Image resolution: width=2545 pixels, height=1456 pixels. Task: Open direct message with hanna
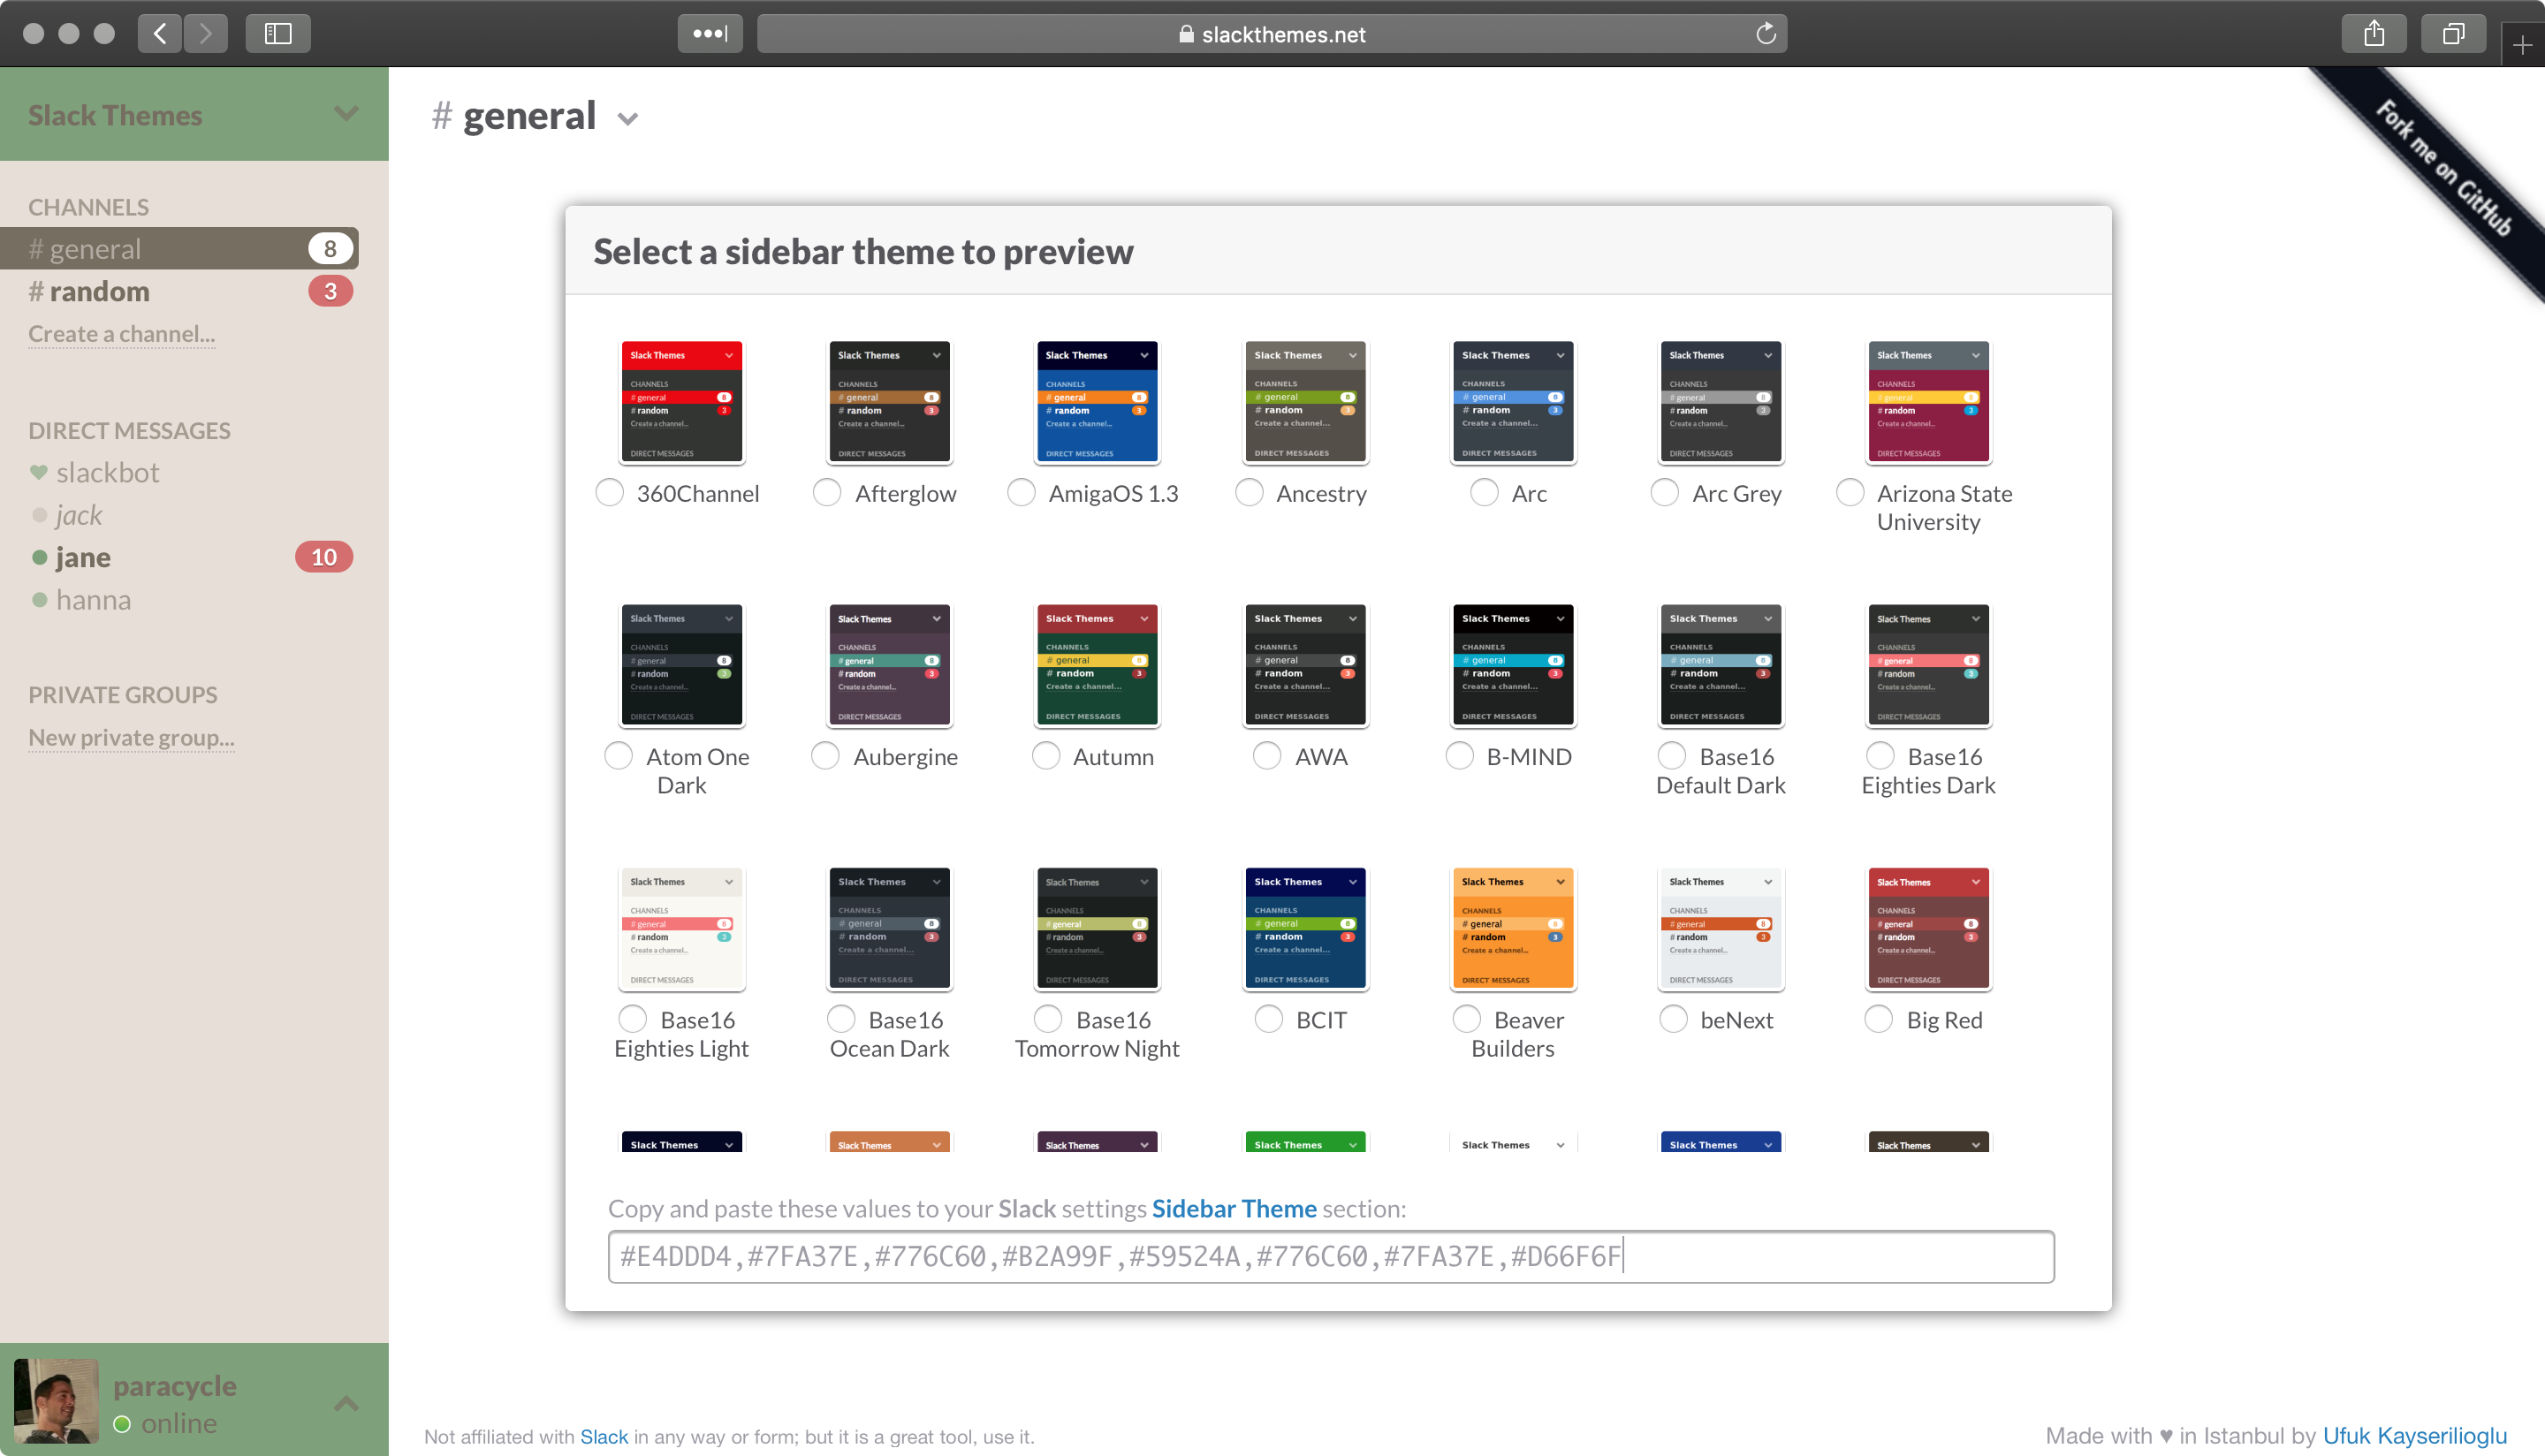(93, 600)
